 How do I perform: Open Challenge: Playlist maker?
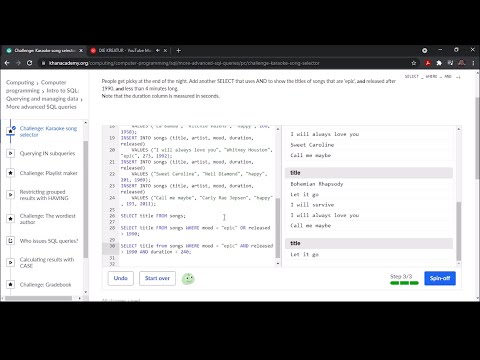[49, 173]
